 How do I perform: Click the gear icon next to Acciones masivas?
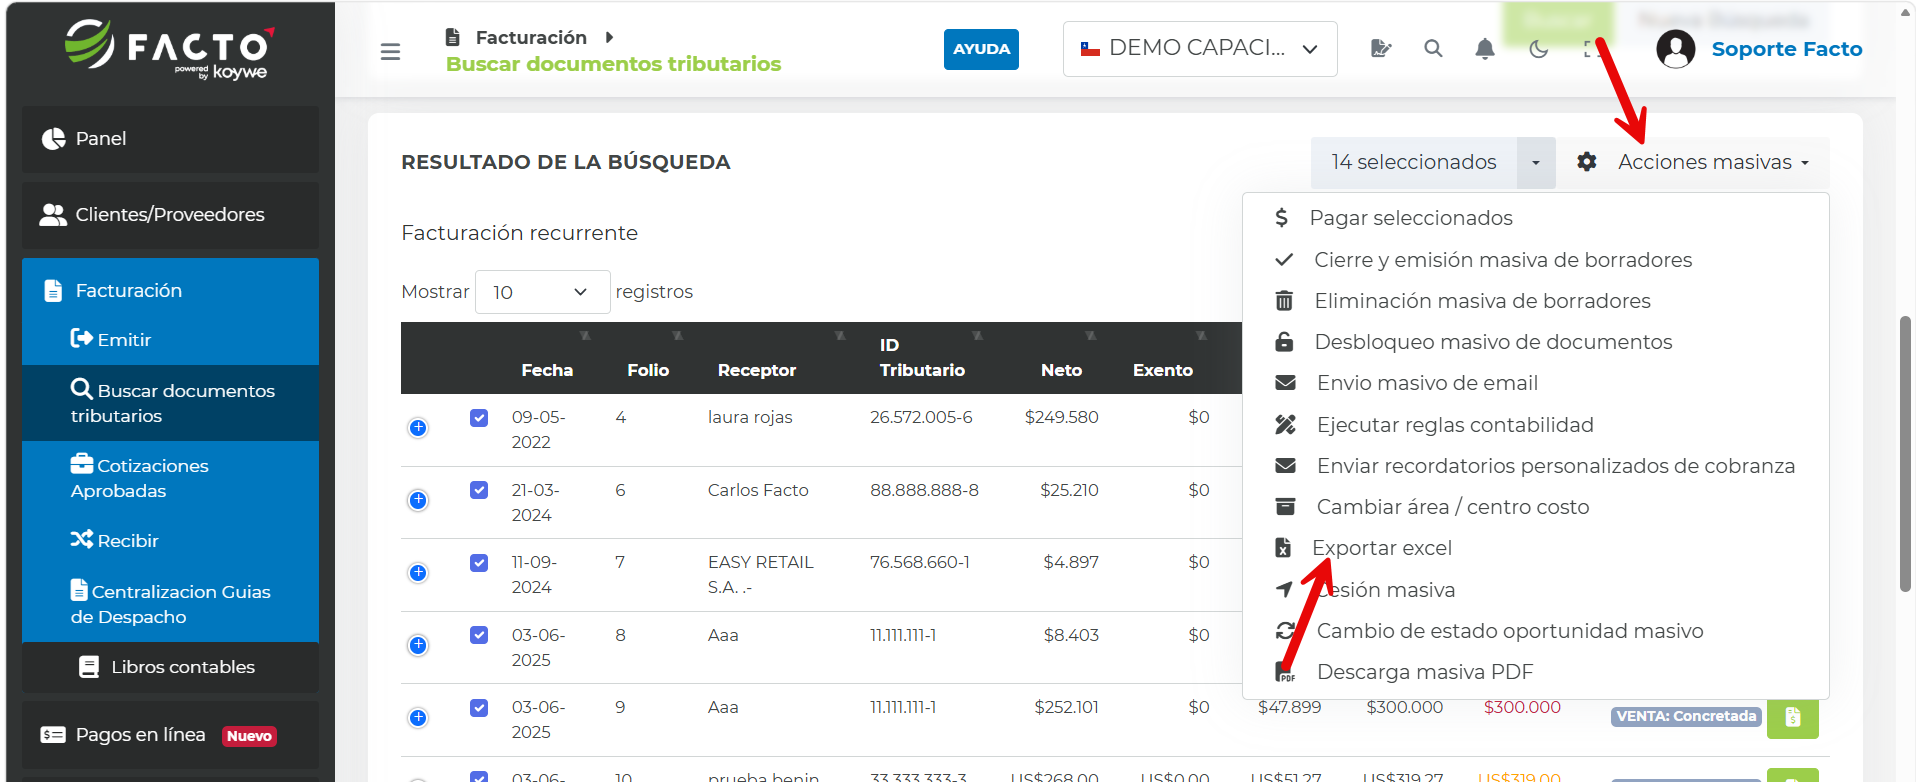click(x=1586, y=161)
